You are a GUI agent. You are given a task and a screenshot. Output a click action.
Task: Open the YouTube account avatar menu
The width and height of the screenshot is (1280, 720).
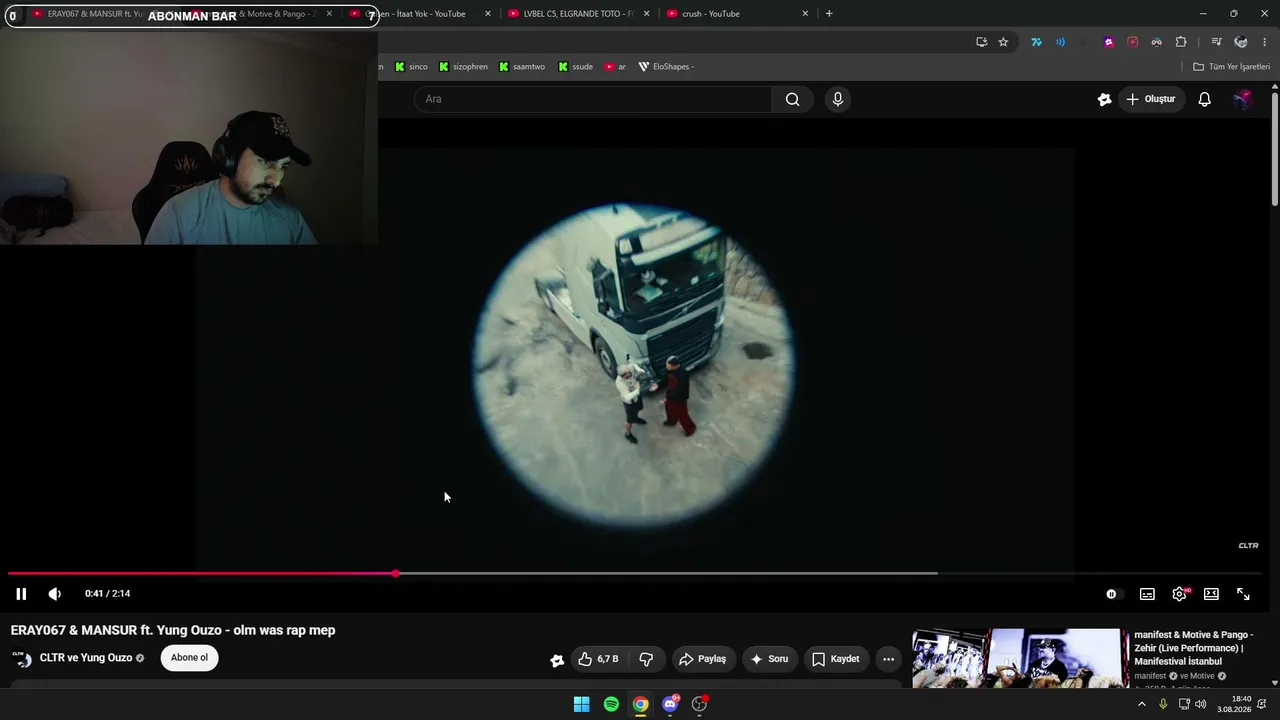1243,99
